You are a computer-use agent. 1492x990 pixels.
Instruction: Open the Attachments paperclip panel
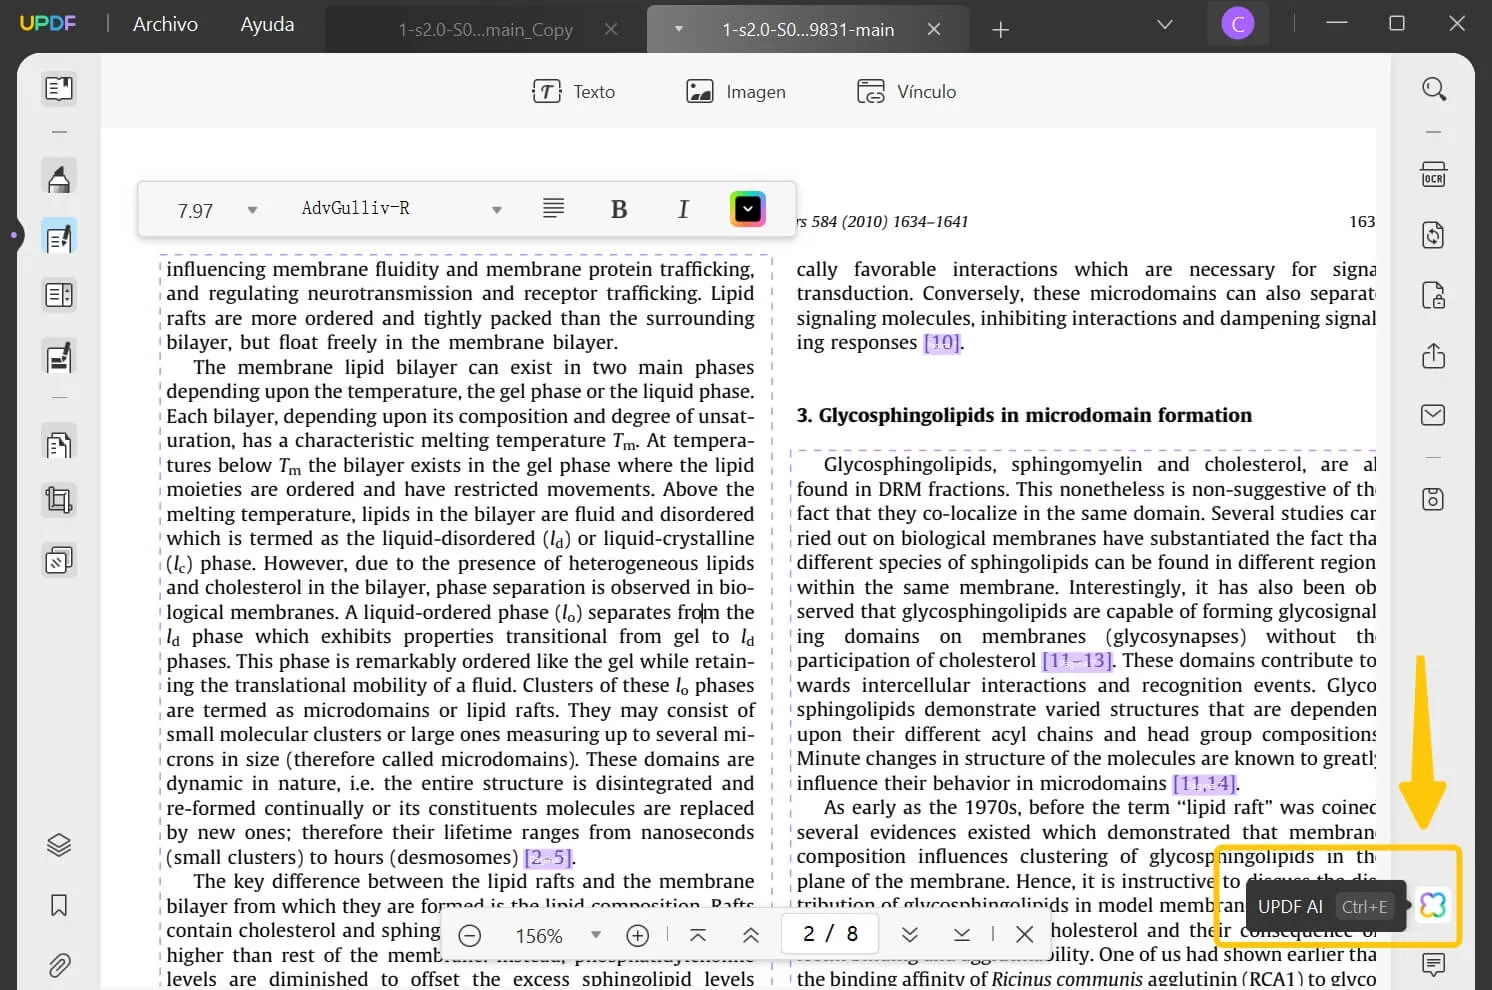[59, 965]
